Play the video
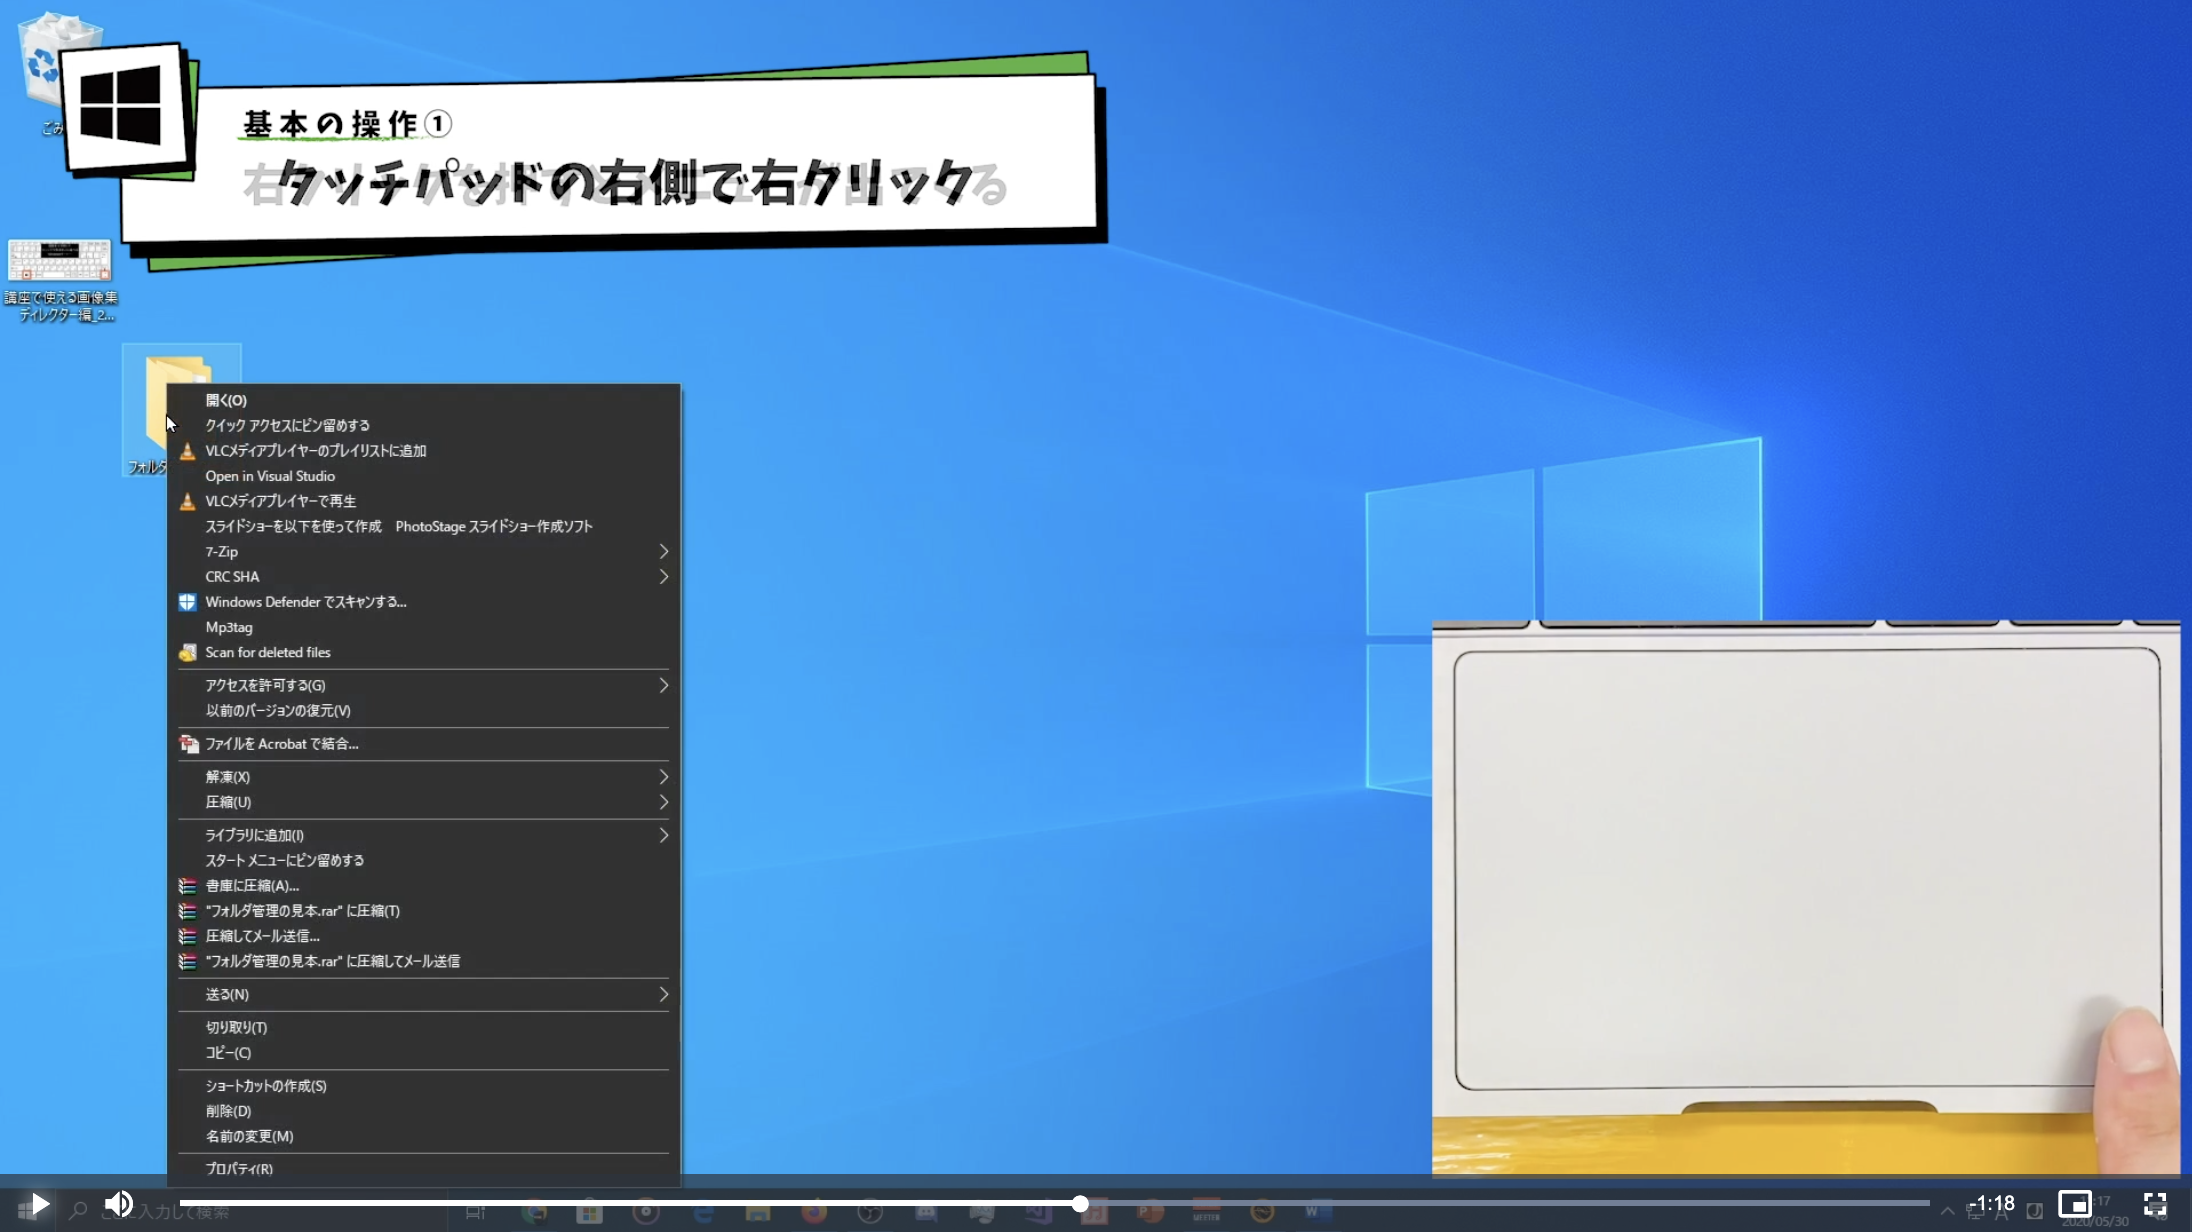This screenshot has height=1232, width=2192. 40,1204
